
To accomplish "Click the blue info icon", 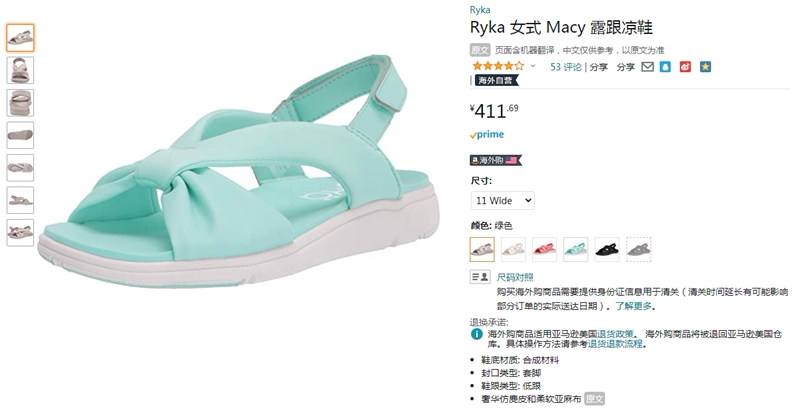I will (477, 333).
